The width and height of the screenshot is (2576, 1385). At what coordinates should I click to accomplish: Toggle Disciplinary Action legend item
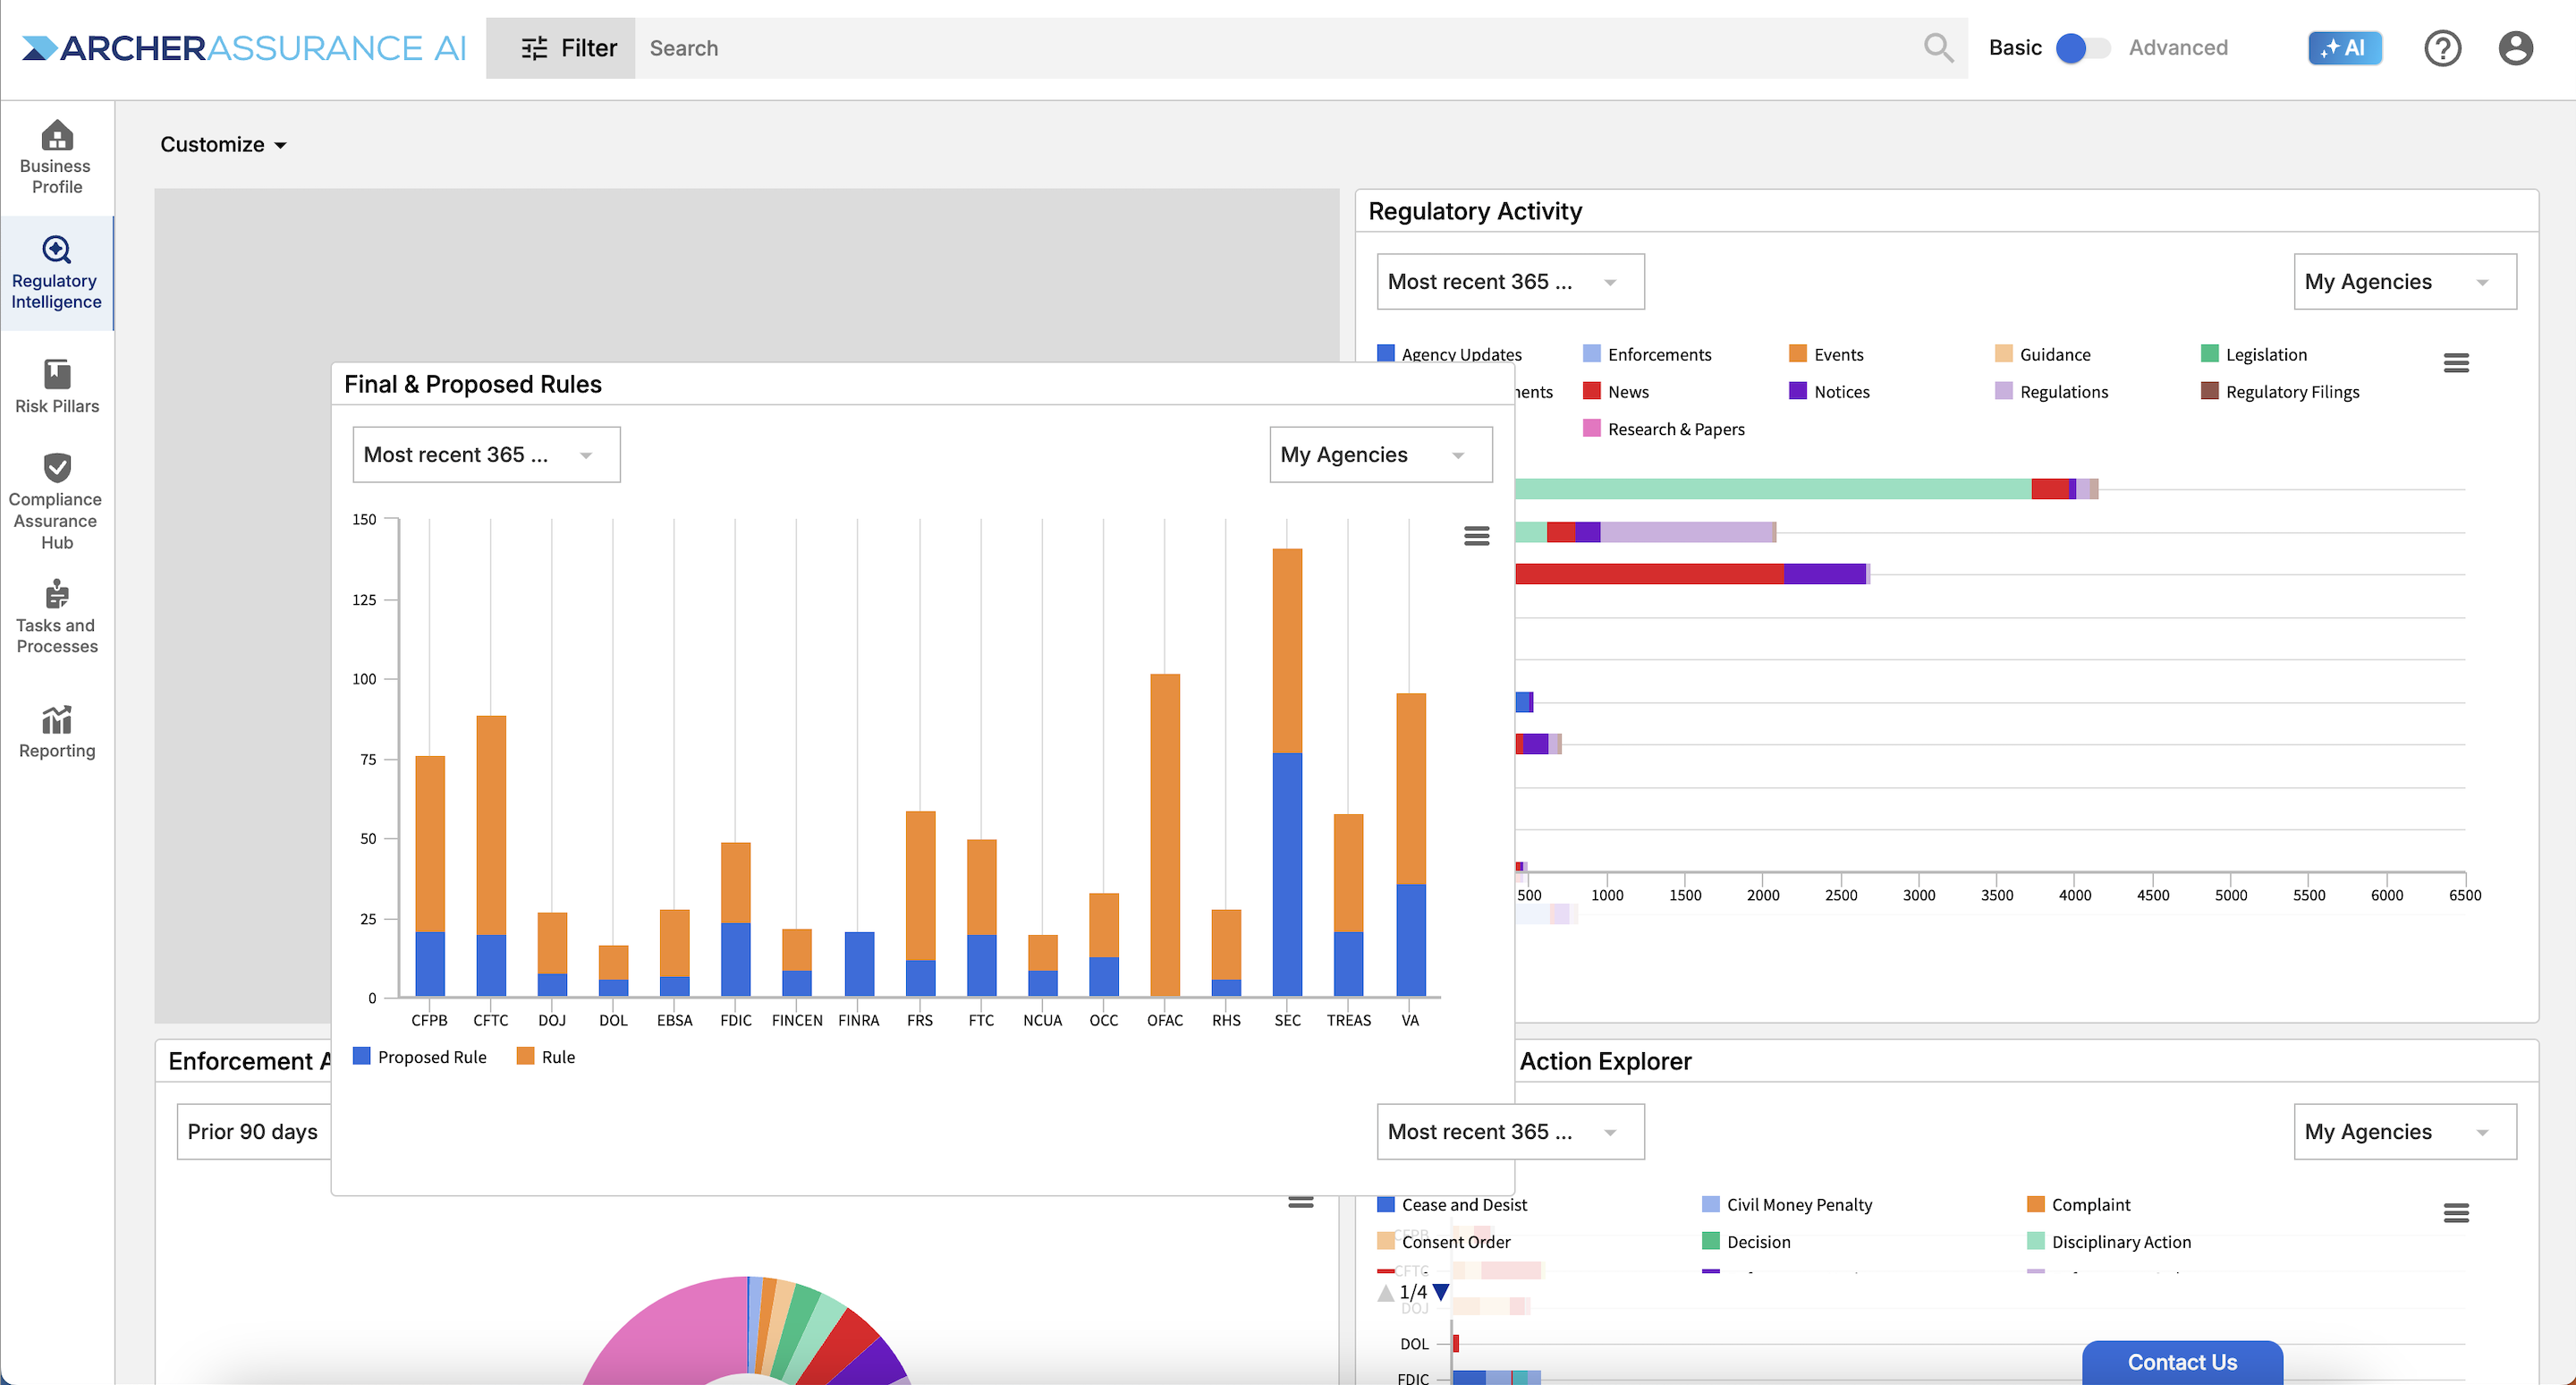click(x=2109, y=1242)
